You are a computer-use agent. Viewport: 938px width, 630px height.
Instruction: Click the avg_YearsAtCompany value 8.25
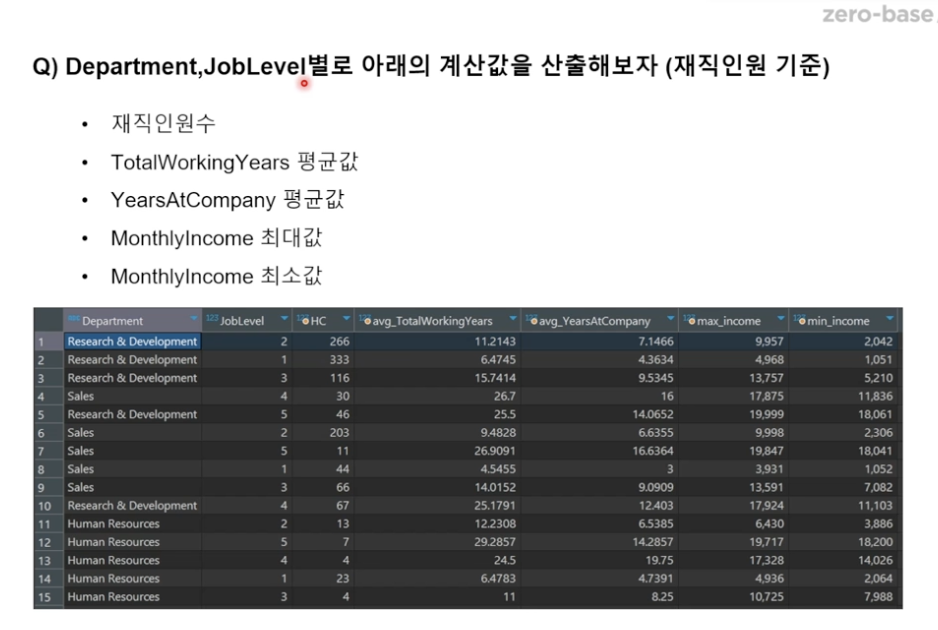pyautogui.click(x=662, y=596)
